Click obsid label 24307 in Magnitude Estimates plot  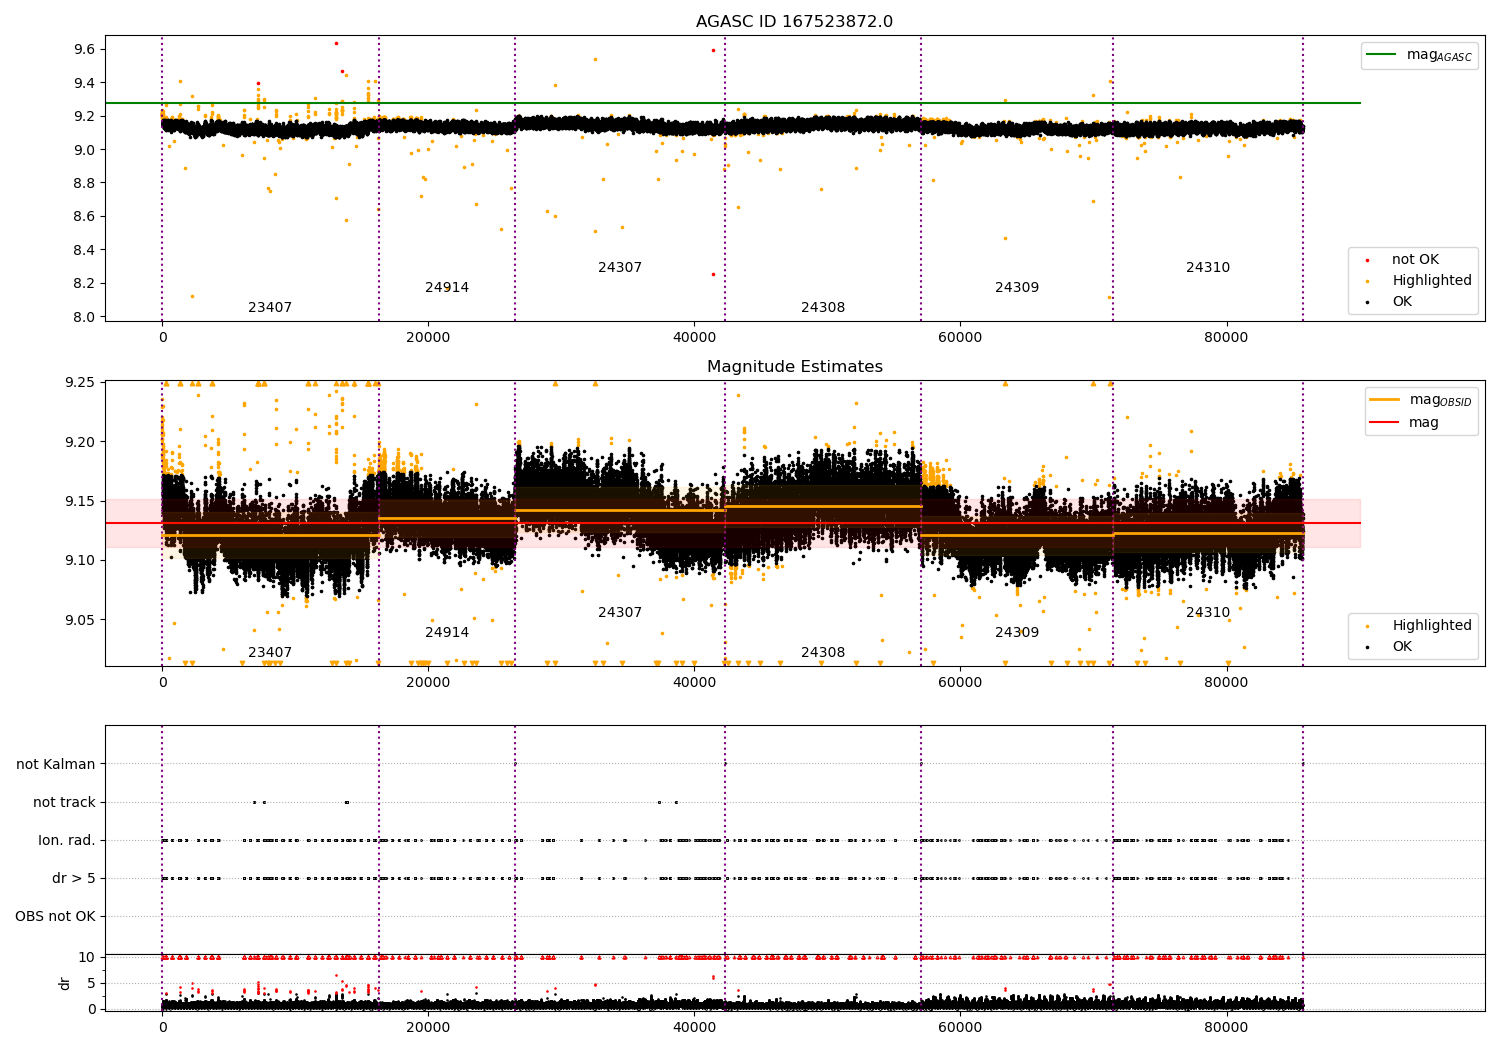620,613
